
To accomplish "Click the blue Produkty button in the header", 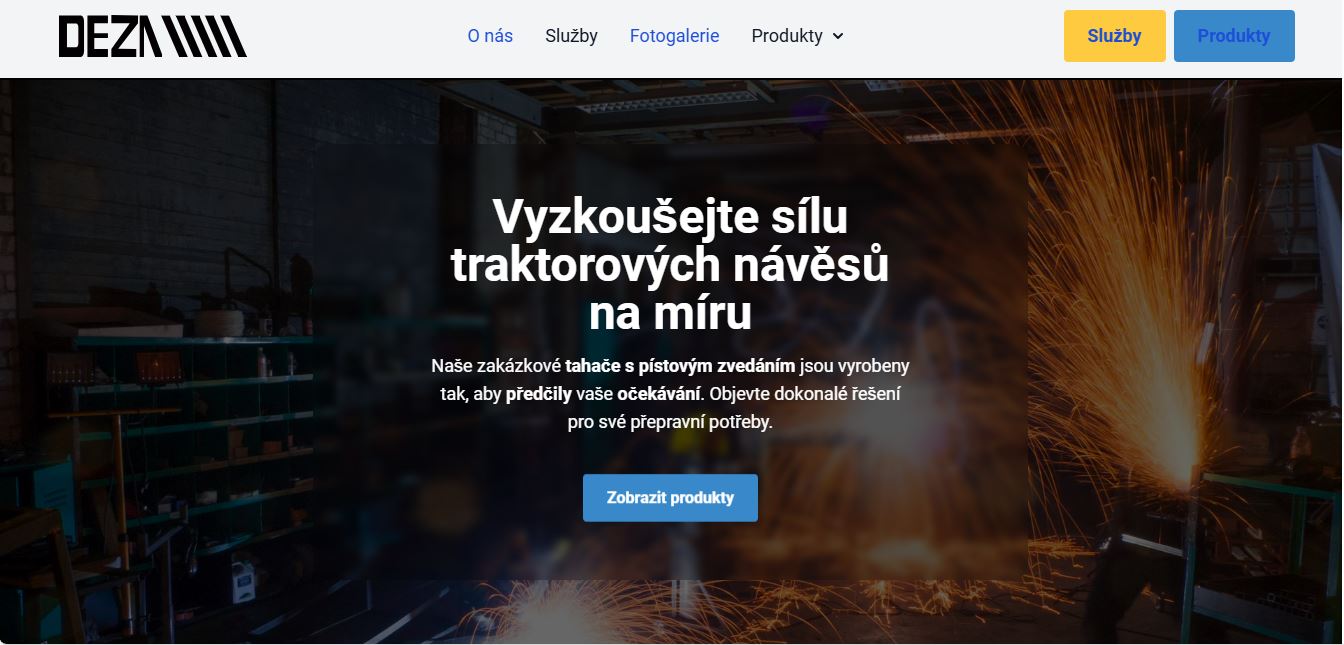I will [x=1234, y=36].
